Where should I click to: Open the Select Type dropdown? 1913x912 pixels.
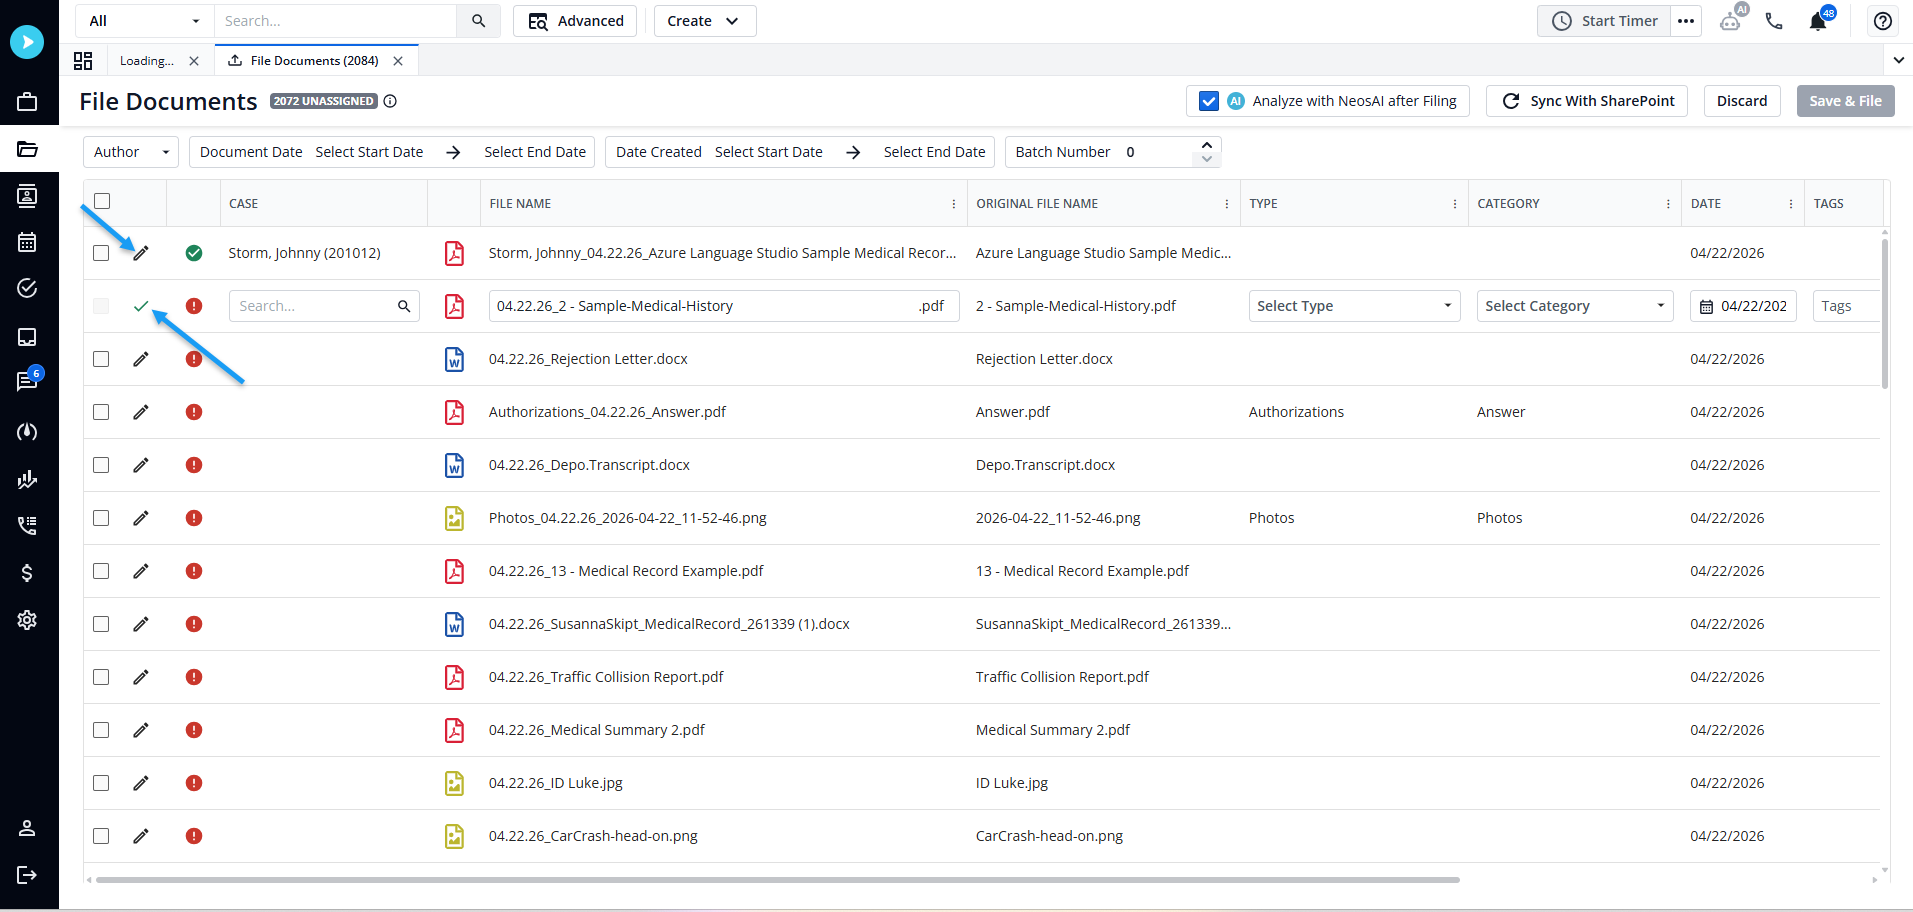(x=1355, y=306)
